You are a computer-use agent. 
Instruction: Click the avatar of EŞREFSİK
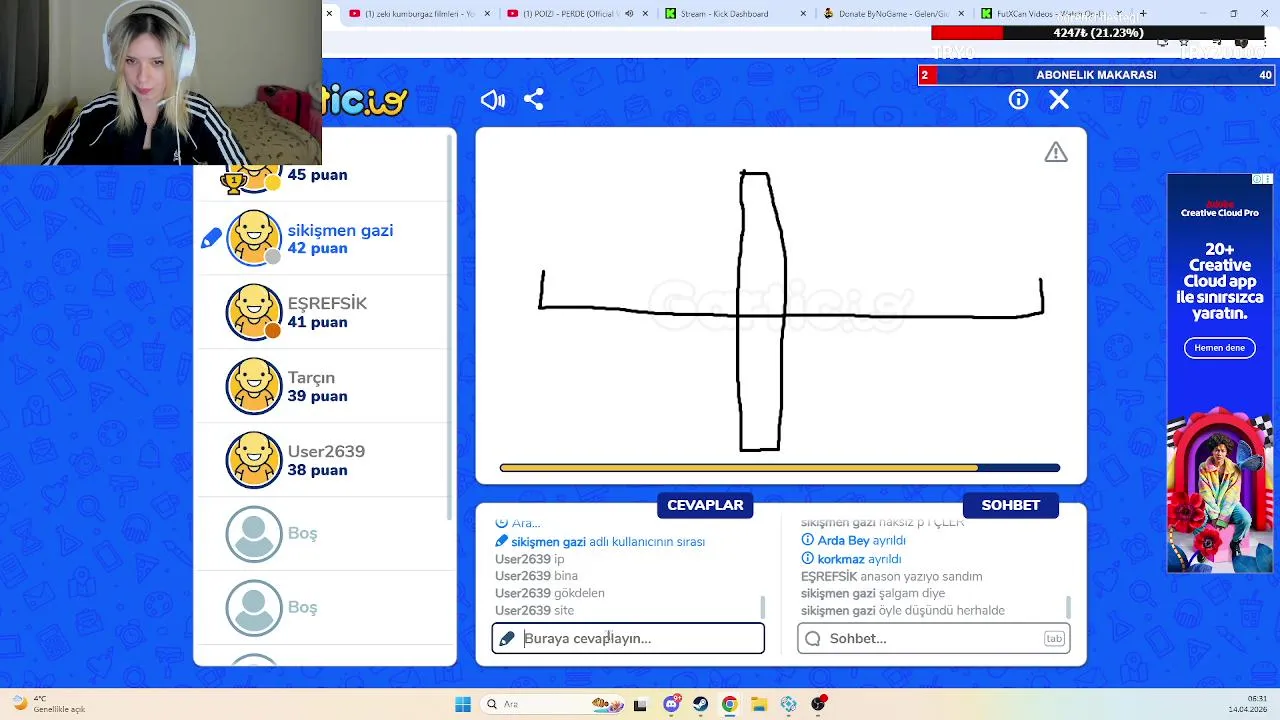tap(254, 312)
